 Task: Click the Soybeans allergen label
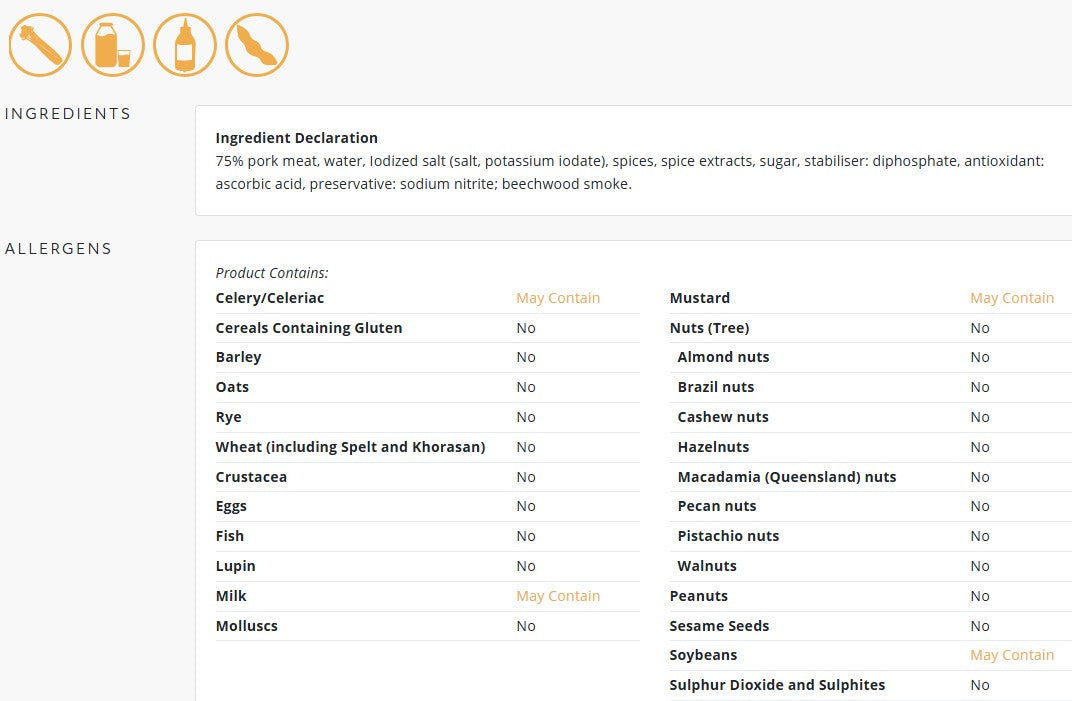(x=704, y=655)
